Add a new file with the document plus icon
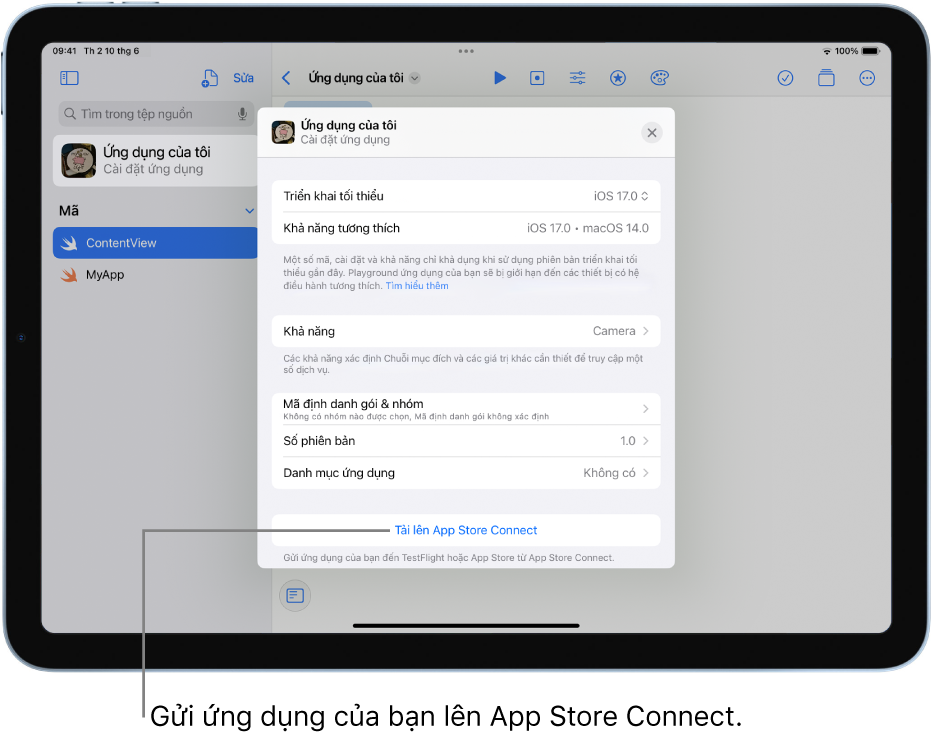 (209, 78)
